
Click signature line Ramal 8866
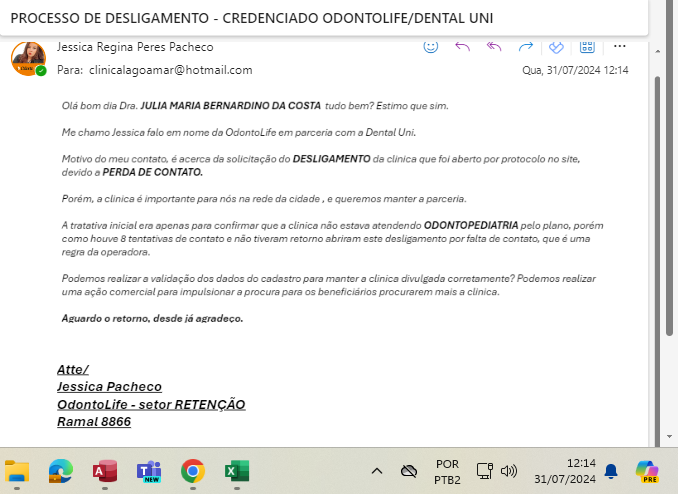pyautogui.click(x=94, y=421)
